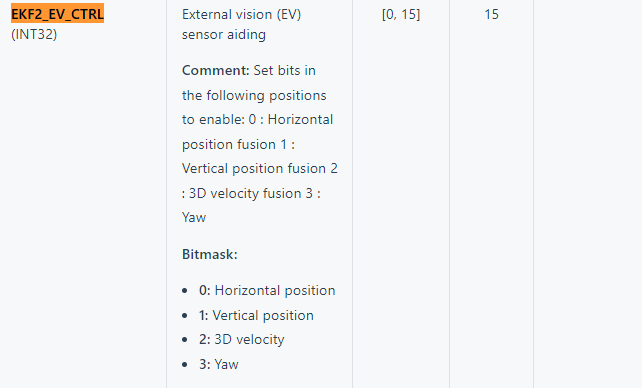
Task: Select the '3: Yaw' bitmask entry
Action: point(219,364)
